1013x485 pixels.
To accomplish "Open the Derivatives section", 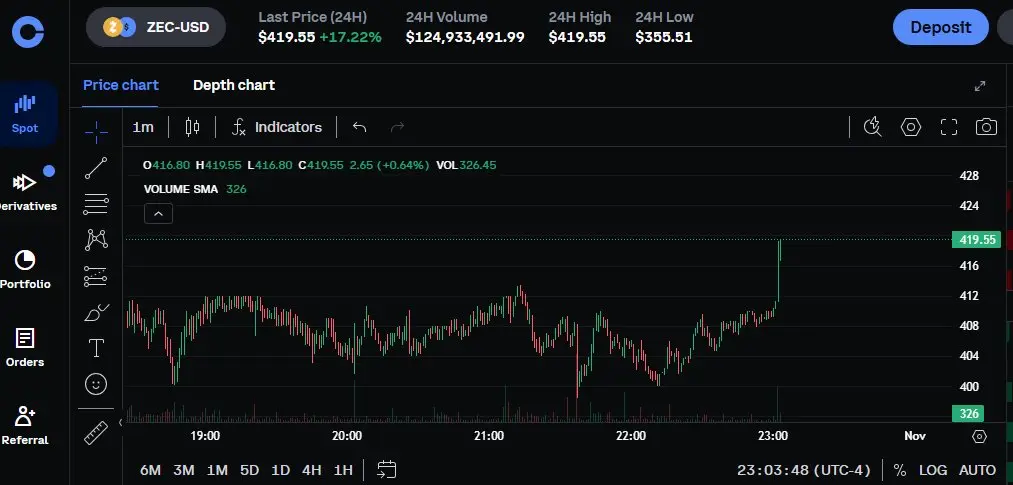I will (x=26, y=192).
